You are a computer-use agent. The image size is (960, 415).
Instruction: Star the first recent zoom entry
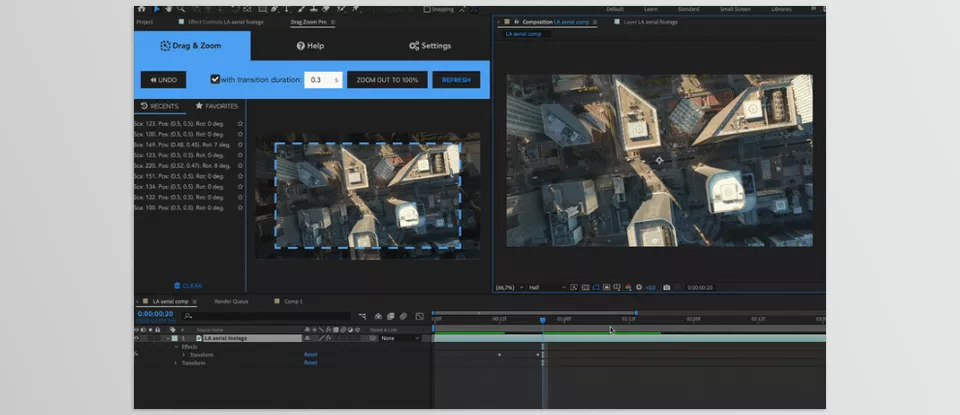pyautogui.click(x=240, y=123)
